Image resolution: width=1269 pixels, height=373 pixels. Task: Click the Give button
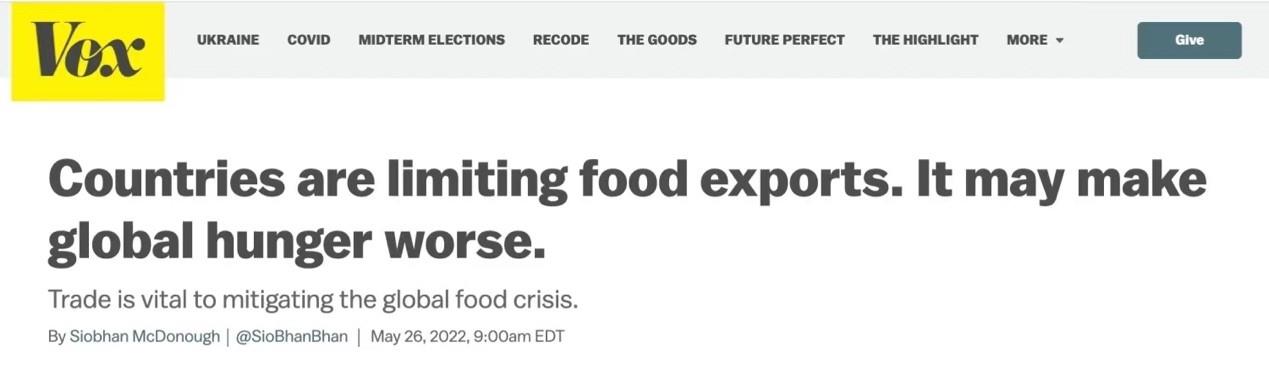(1190, 40)
